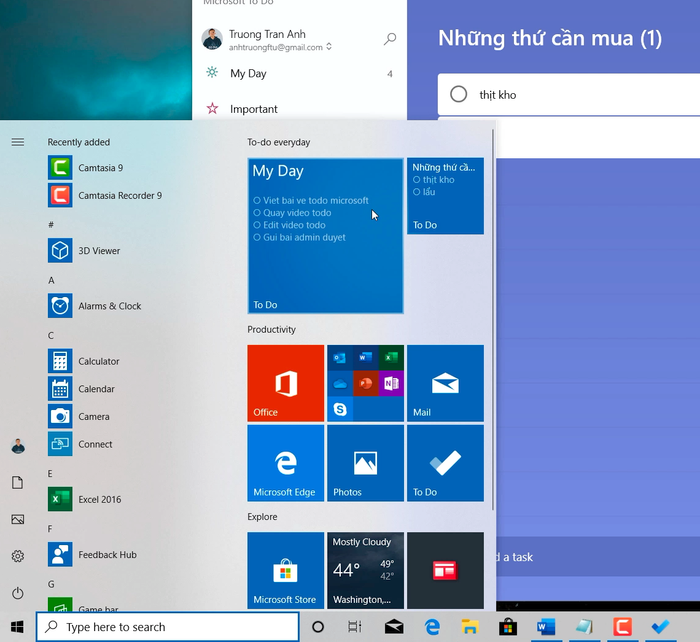Open Edge from the taskbar
This screenshot has height=642, width=700.
432,627
